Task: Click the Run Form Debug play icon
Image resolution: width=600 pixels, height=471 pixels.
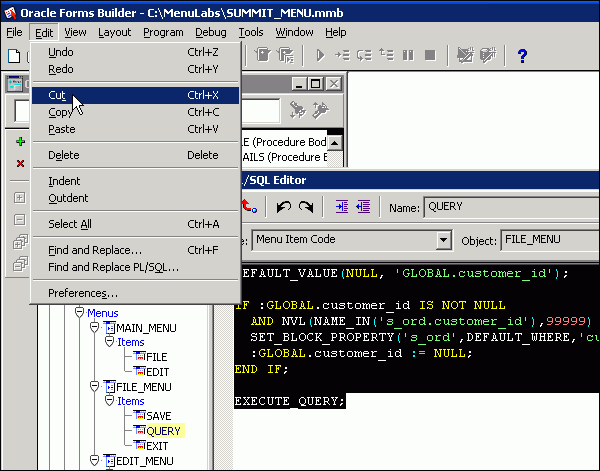Action: [320, 55]
